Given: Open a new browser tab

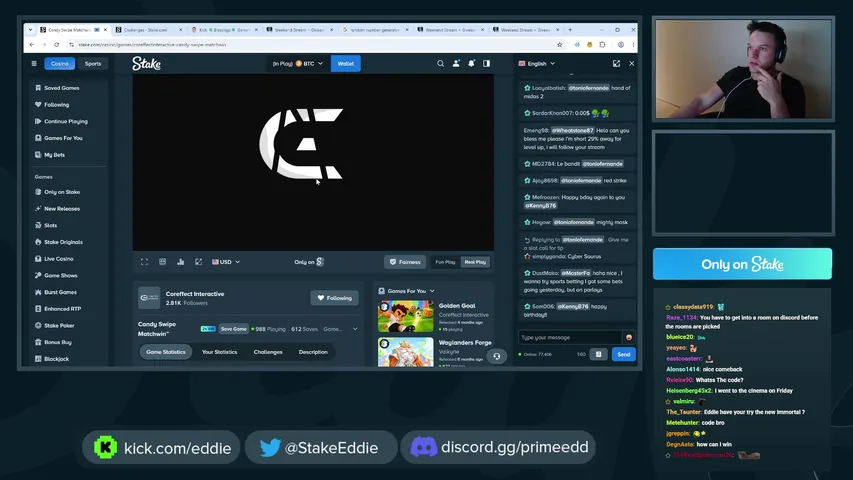Looking at the screenshot, I should pyautogui.click(x=570, y=30).
